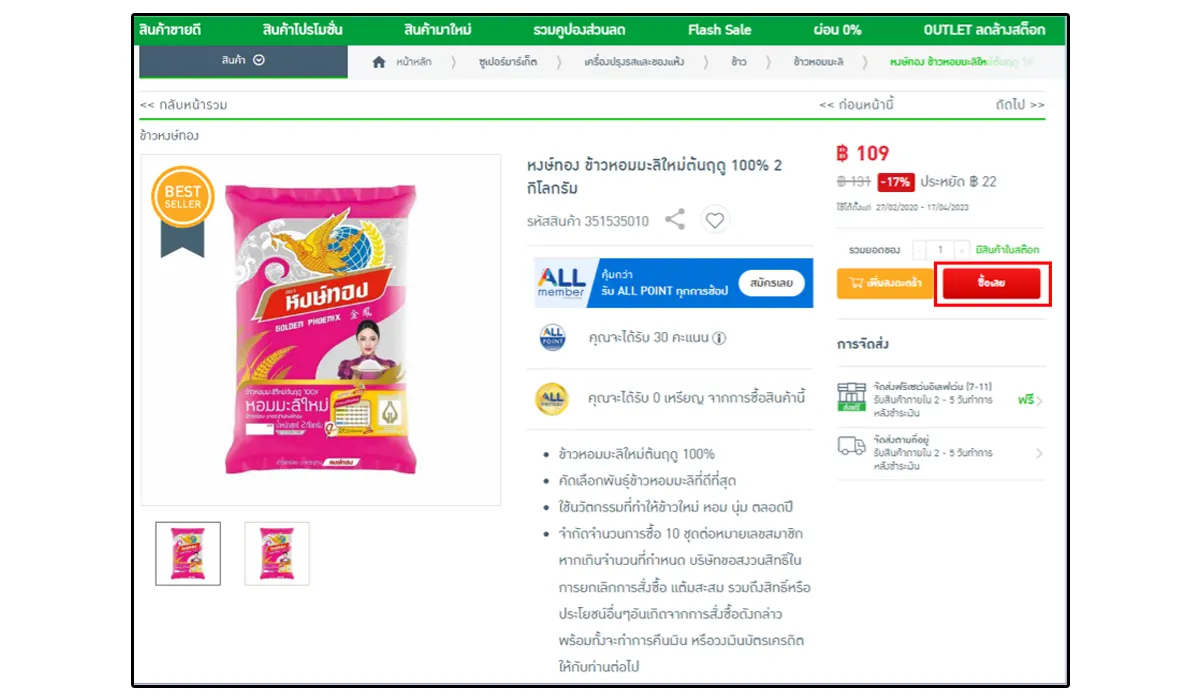Click the สมัครเลย sign-up button
This screenshot has height=700, width=1200.
click(x=772, y=283)
